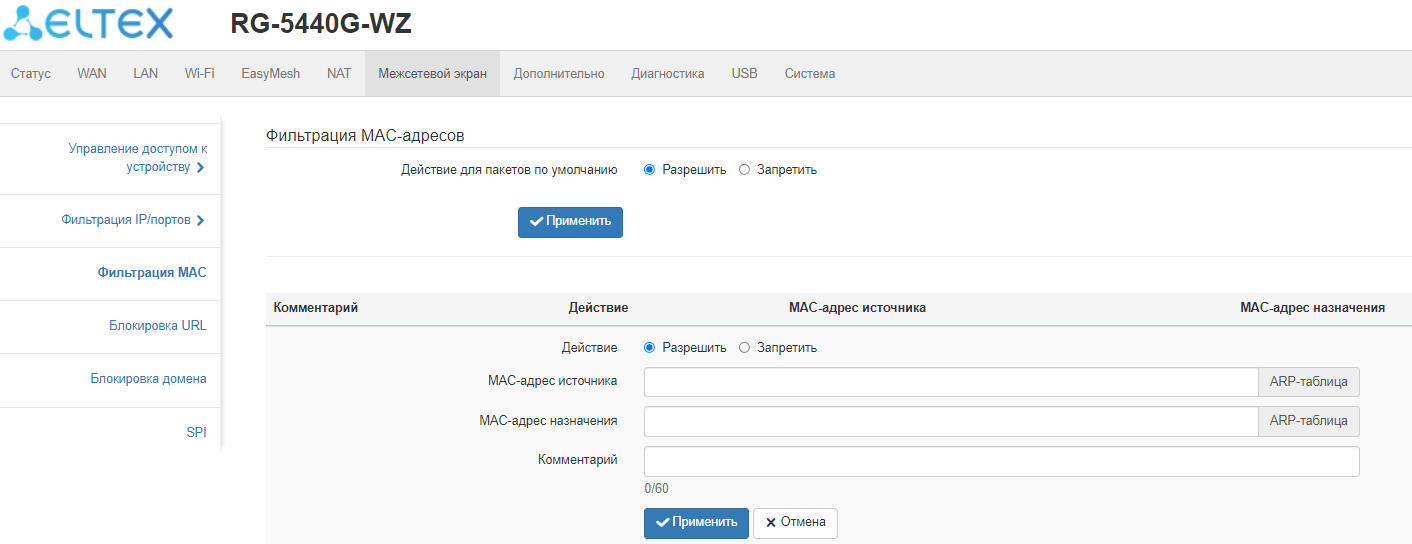Viewport: 1412px width, 544px height.
Task: Select default action Запретить radio button
Action: tap(744, 170)
